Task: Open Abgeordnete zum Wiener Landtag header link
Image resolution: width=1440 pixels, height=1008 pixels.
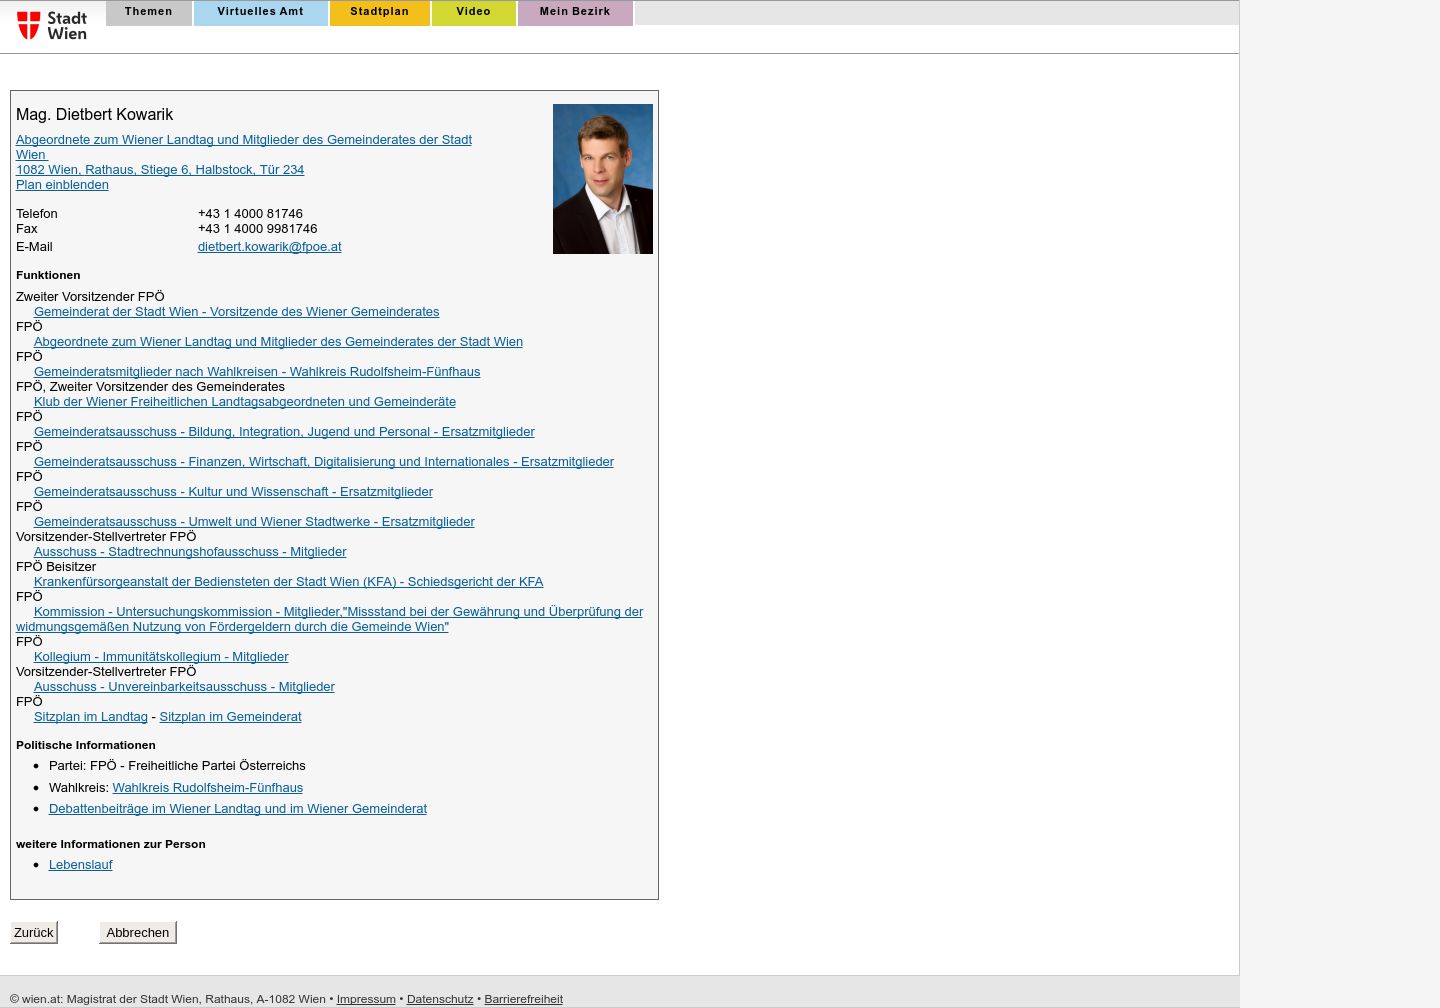Action: 244,147
